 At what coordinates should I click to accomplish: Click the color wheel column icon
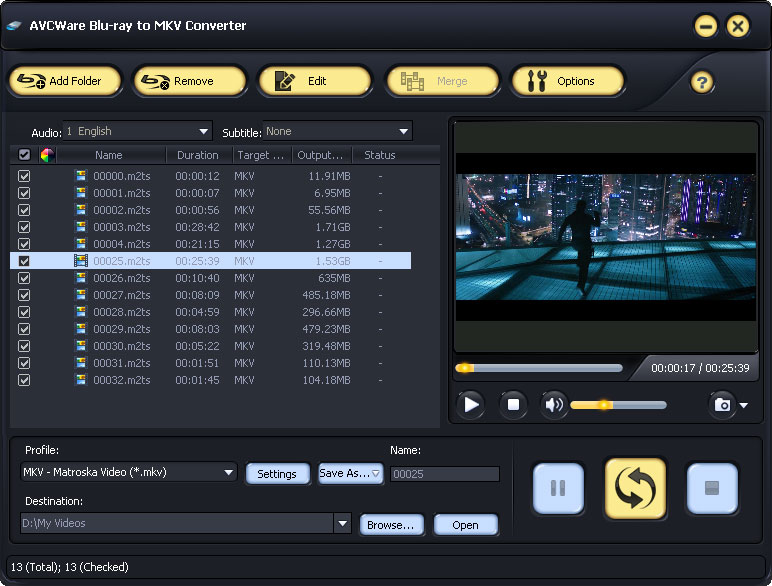[x=47, y=155]
